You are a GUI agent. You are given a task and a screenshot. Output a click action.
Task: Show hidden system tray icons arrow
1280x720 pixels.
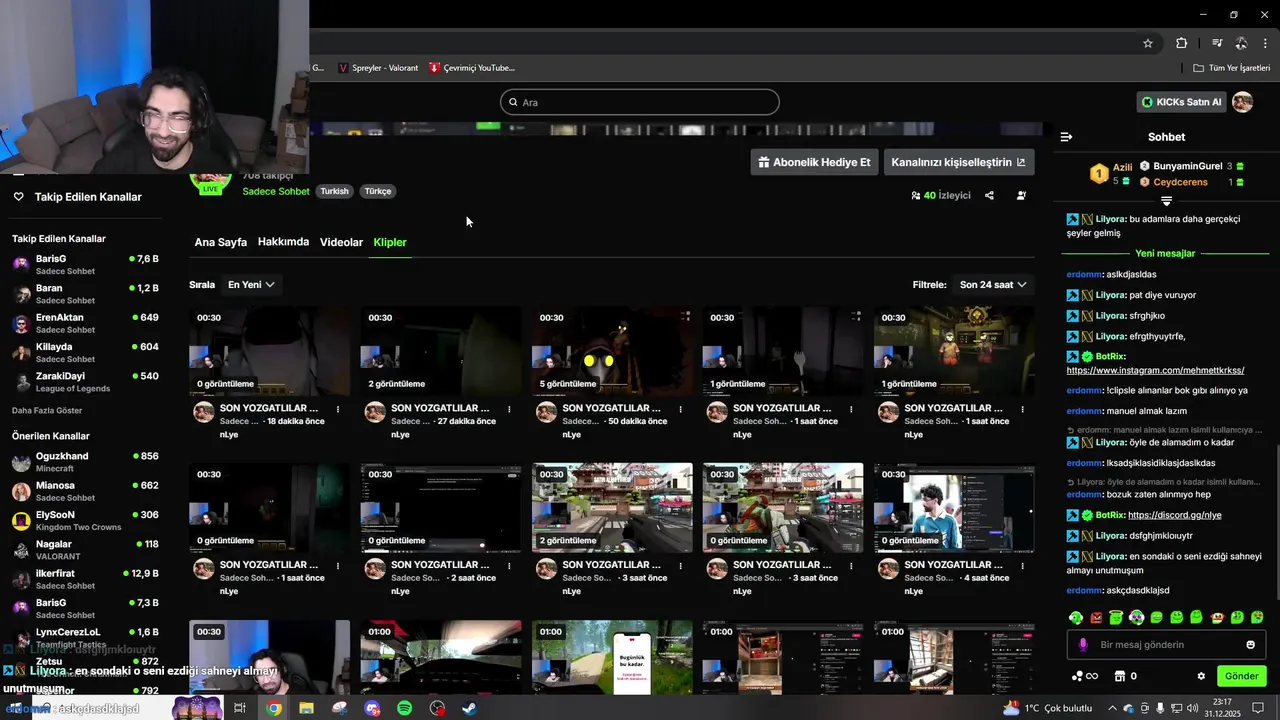point(1112,708)
